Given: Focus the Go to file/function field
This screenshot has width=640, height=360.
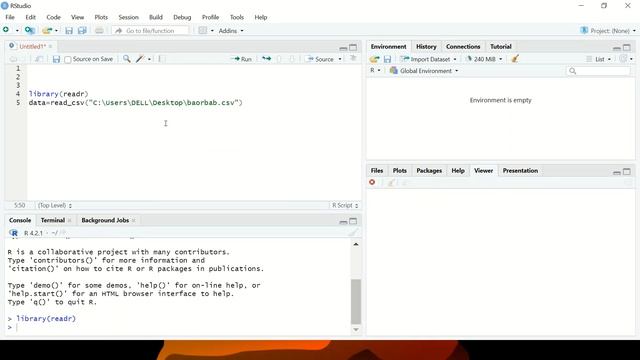Looking at the screenshot, I should click(x=150, y=31).
